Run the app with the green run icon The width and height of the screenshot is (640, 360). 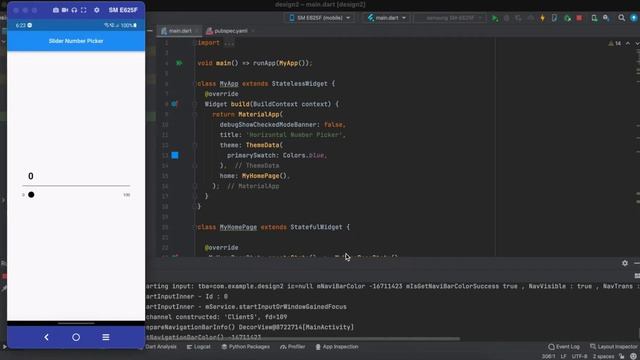(x=495, y=18)
